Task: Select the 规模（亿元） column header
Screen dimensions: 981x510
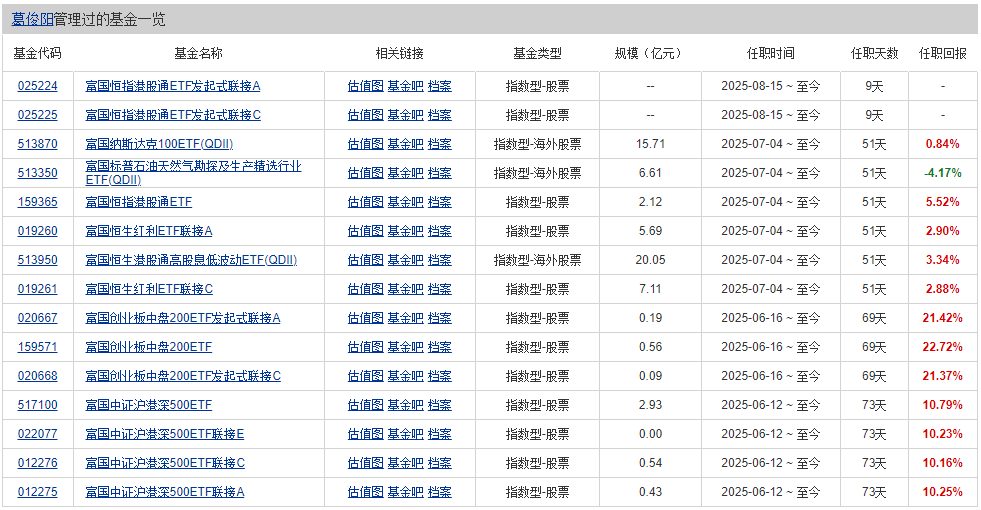Action: click(x=650, y=54)
